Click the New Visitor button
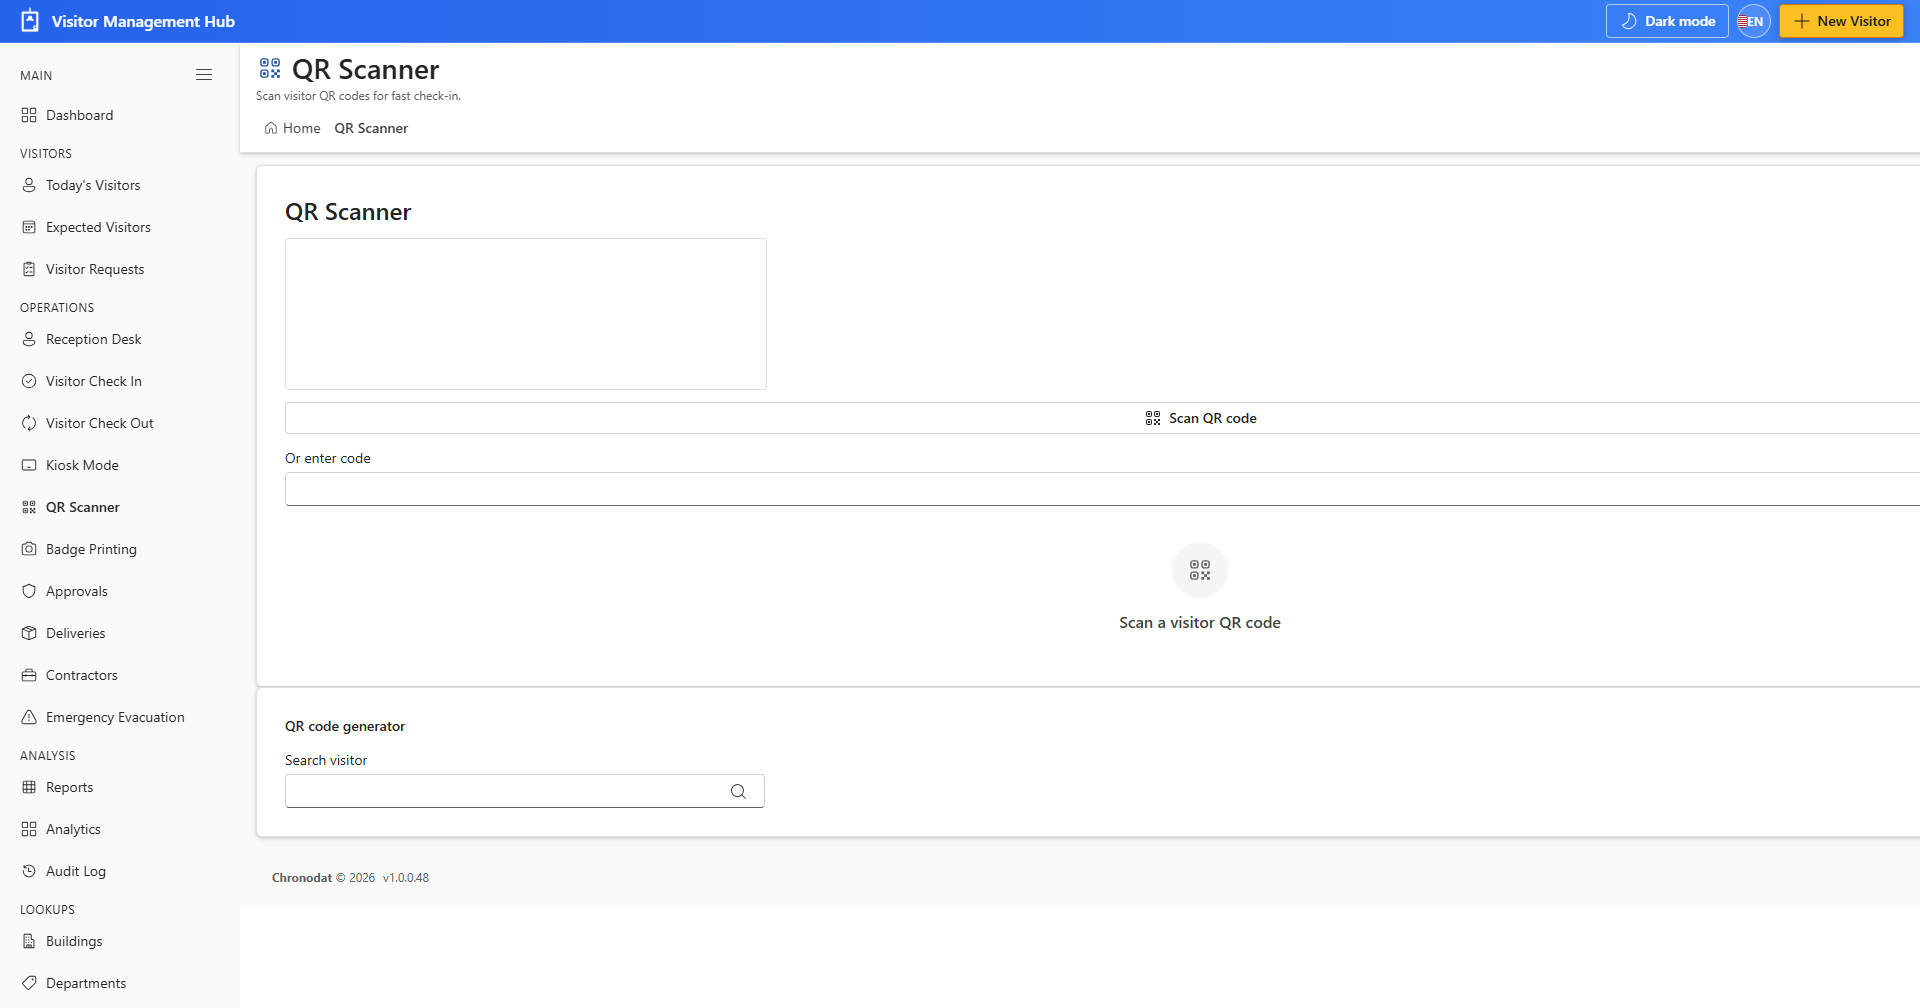 pyautogui.click(x=1841, y=21)
